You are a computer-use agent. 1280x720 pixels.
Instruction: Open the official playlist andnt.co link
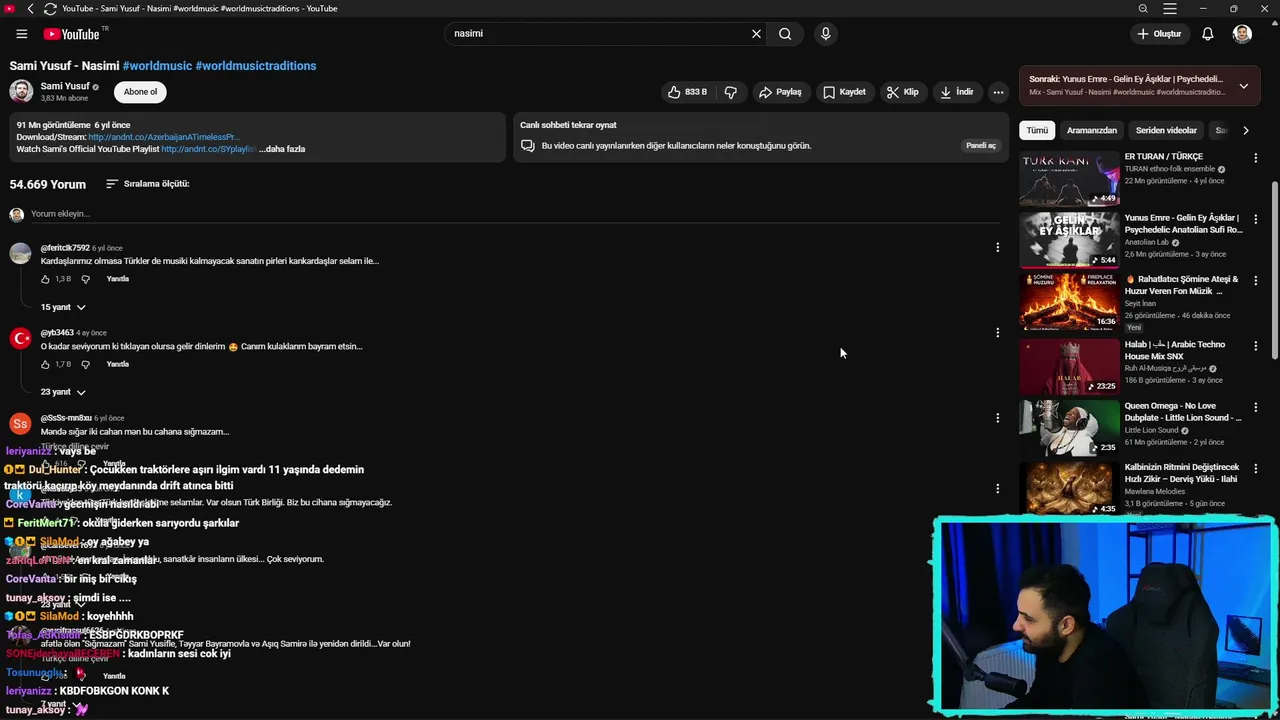[209, 149]
